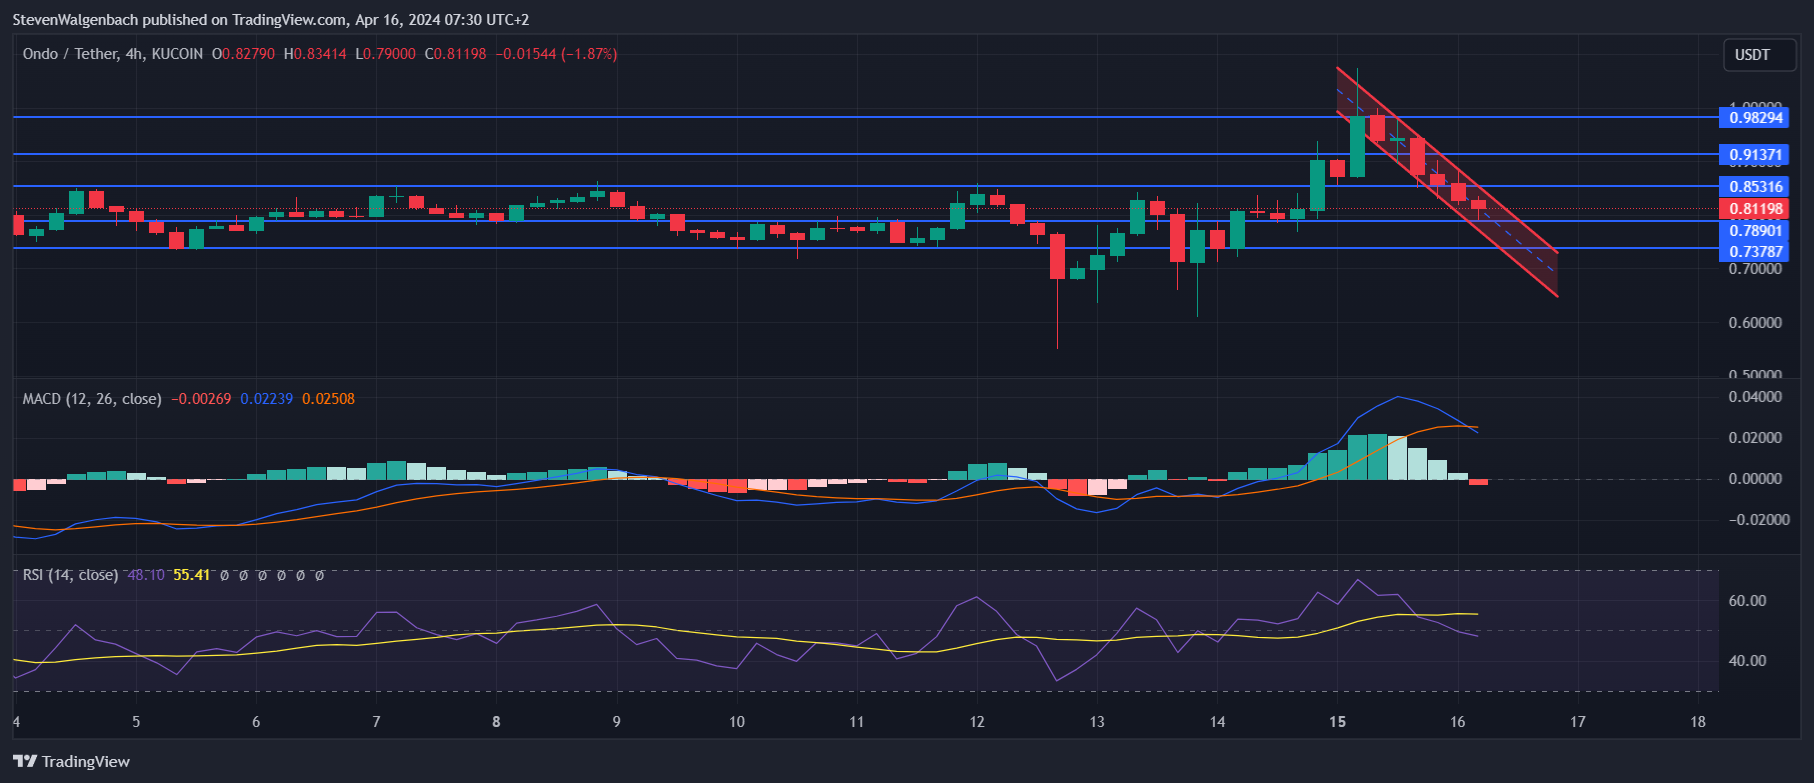Select the red descending channel drawing
The width and height of the screenshot is (1814, 783).
(1447, 182)
